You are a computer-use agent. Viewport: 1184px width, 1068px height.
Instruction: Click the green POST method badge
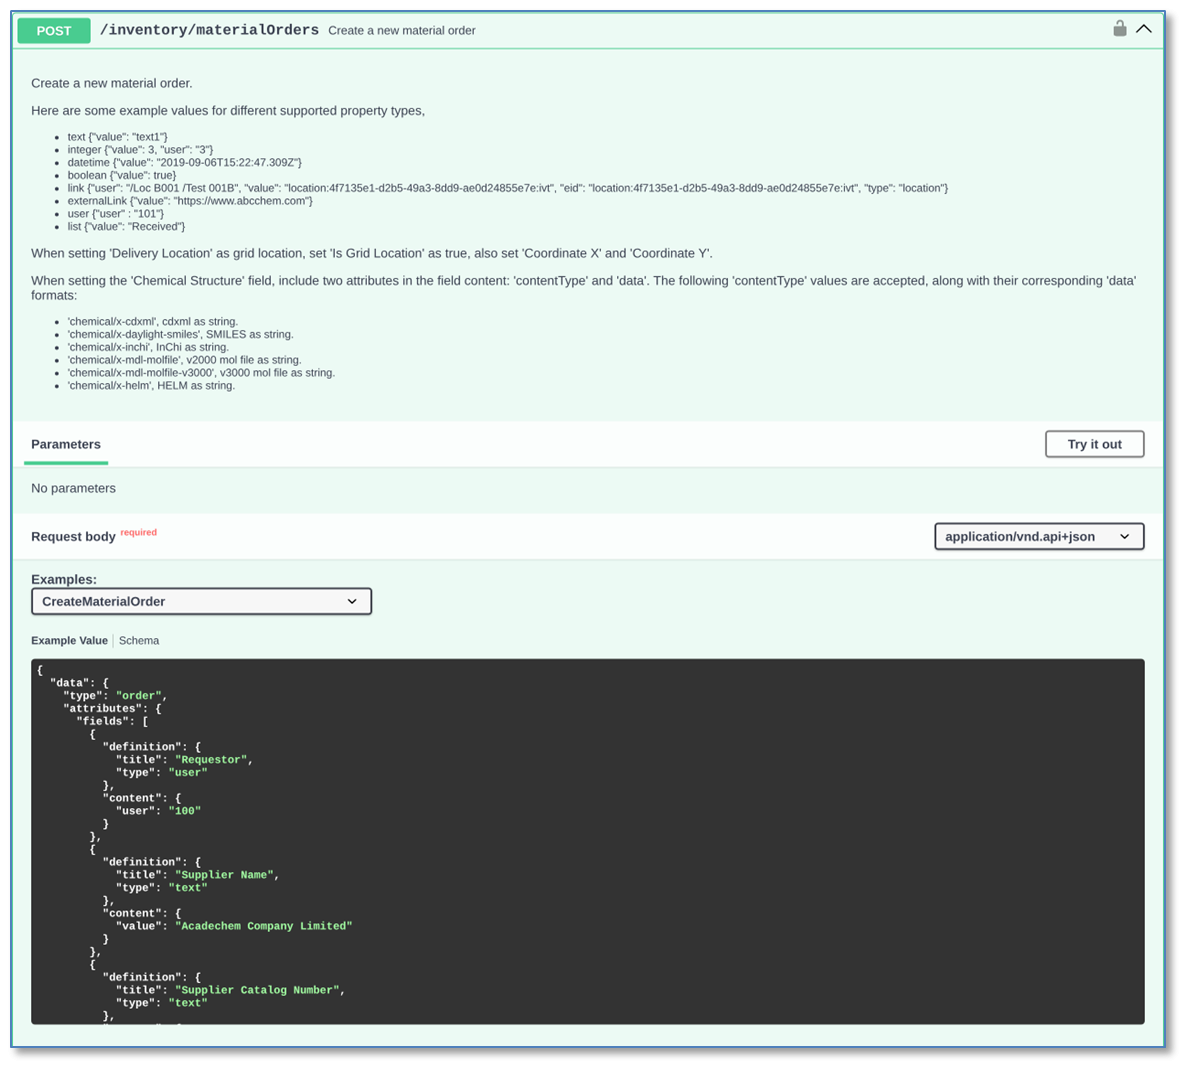(x=54, y=30)
